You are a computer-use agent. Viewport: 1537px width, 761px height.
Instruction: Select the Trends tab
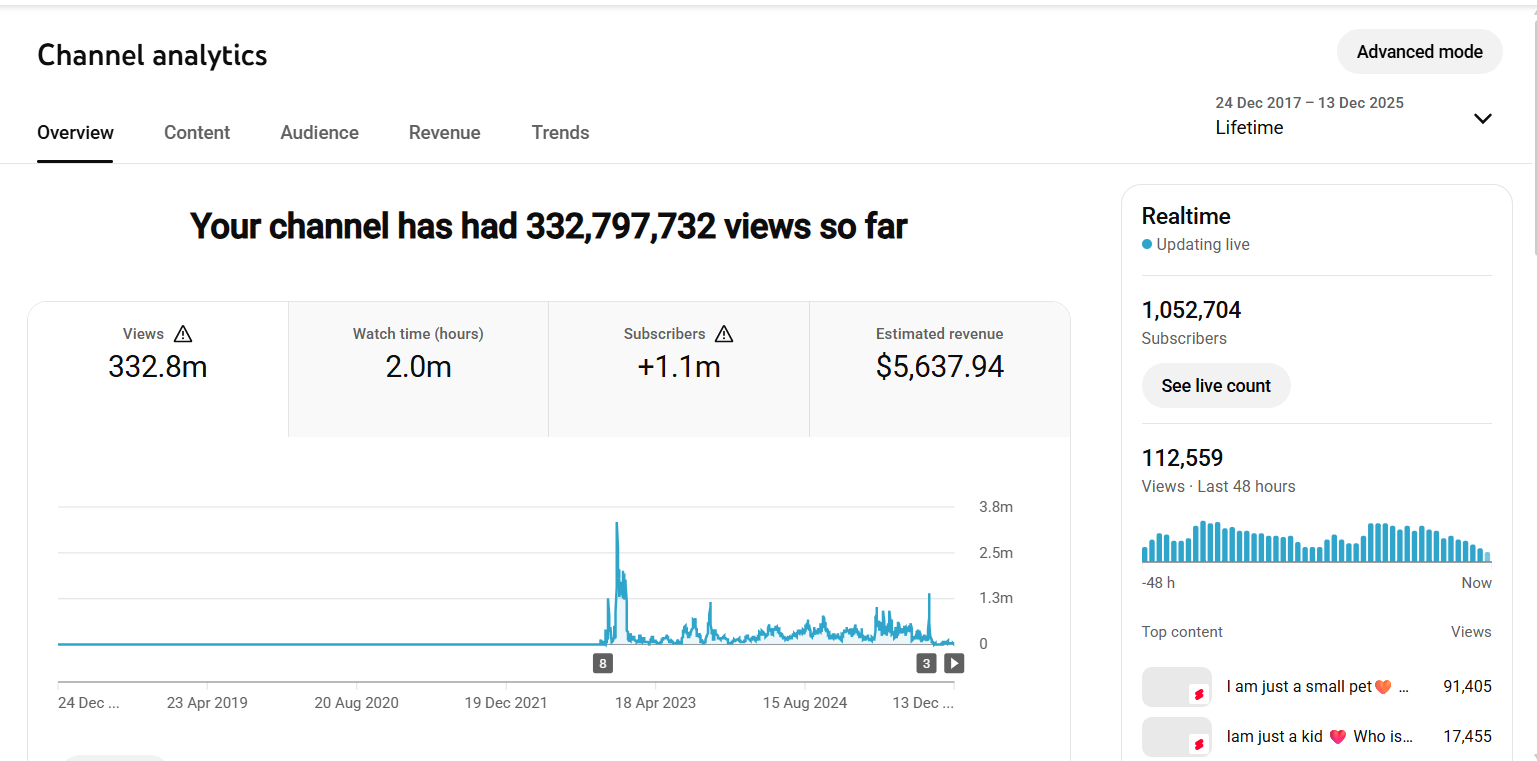coord(560,133)
